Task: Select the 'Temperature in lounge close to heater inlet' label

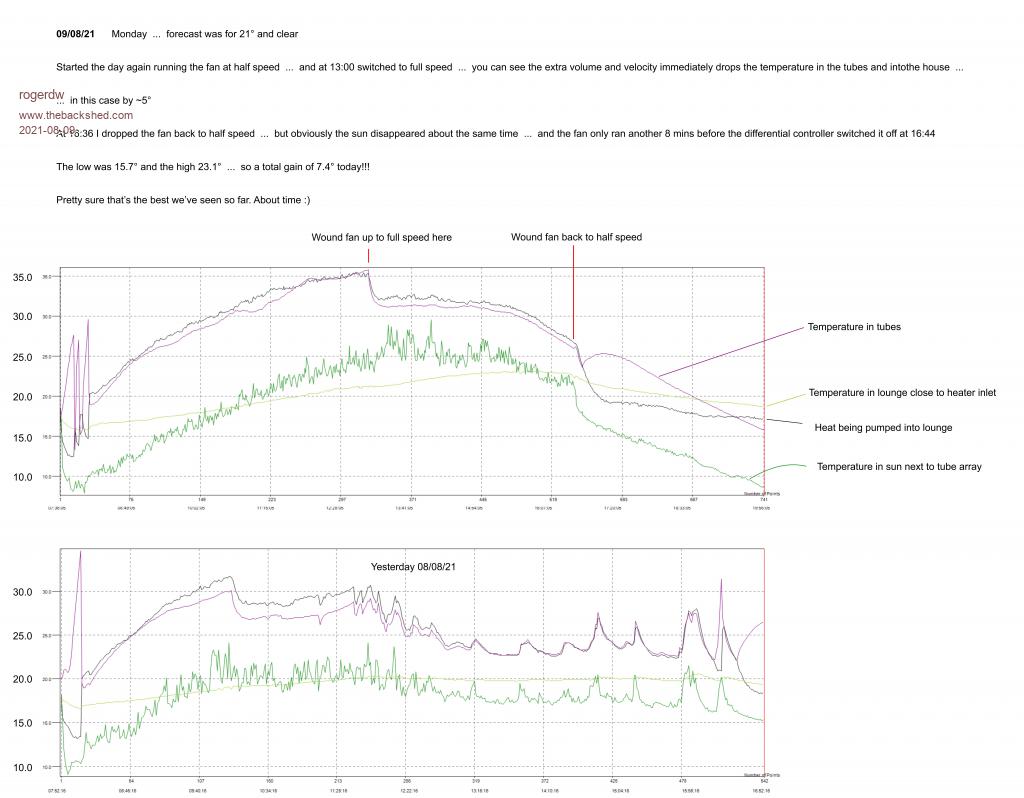Action: tap(902, 393)
